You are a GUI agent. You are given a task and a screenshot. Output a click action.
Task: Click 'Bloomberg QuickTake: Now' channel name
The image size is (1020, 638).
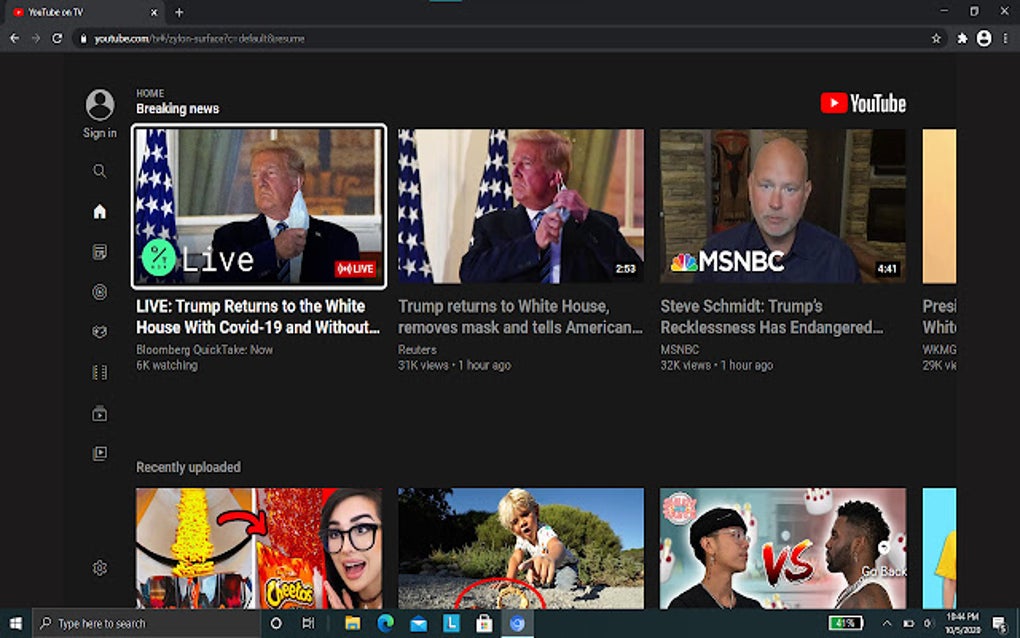204,349
